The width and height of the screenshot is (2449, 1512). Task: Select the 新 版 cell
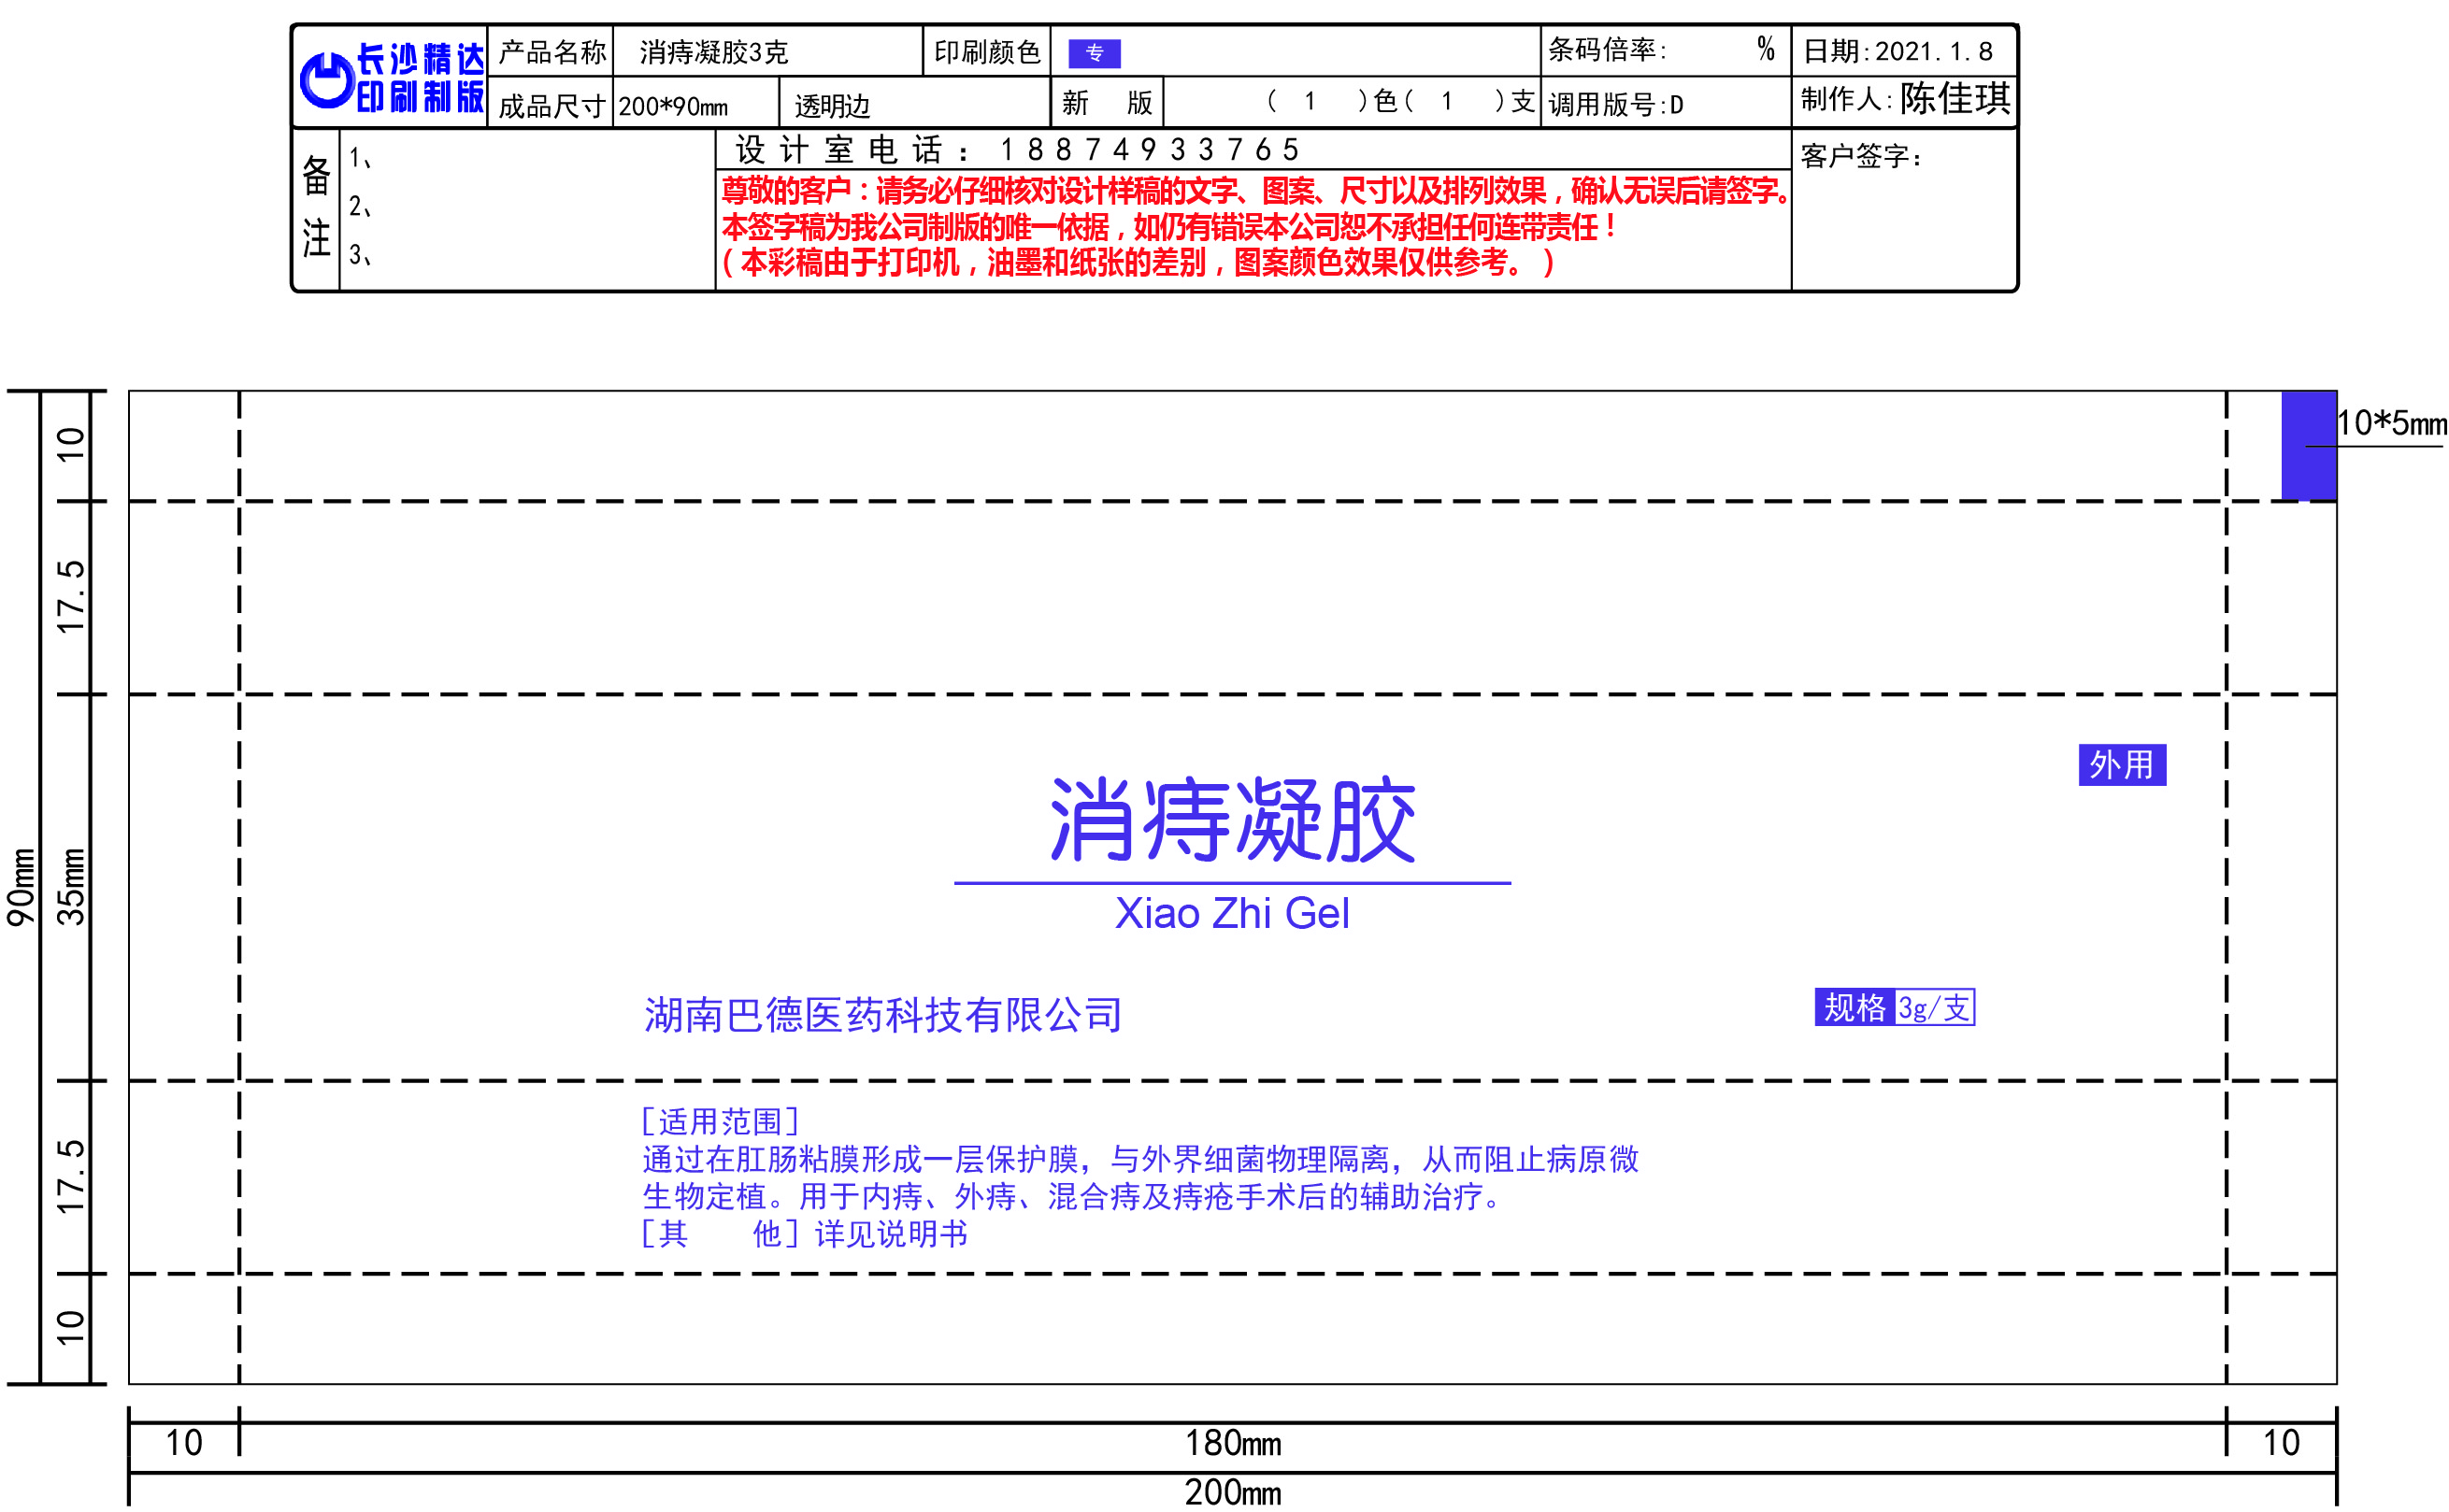click(1107, 103)
